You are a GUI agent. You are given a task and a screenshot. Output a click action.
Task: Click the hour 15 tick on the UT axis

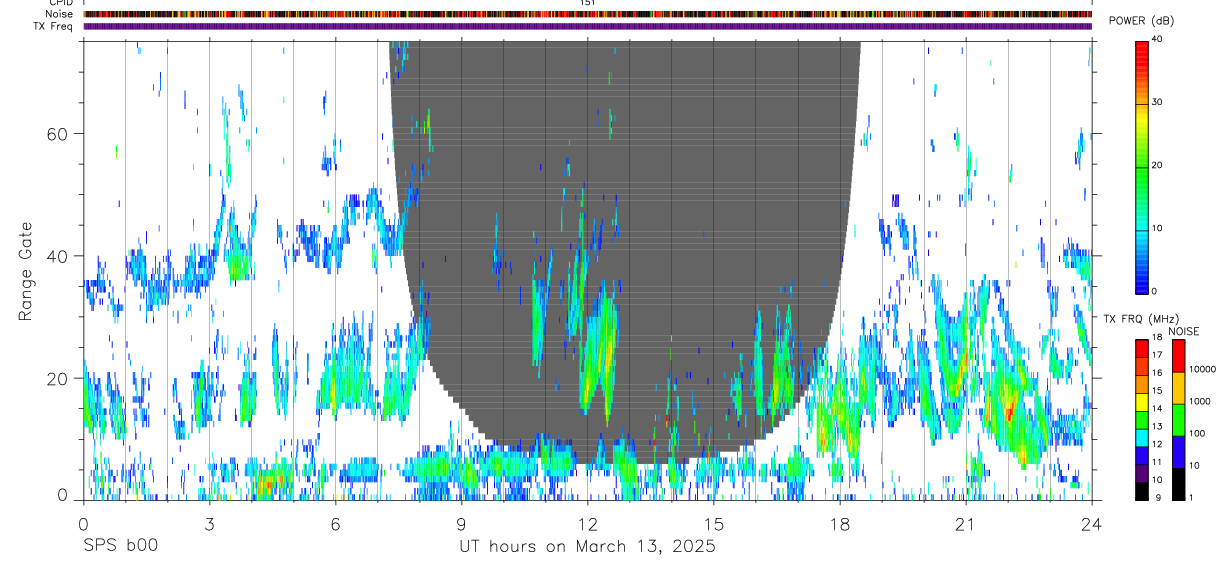pyautogui.click(x=713, y=524)
